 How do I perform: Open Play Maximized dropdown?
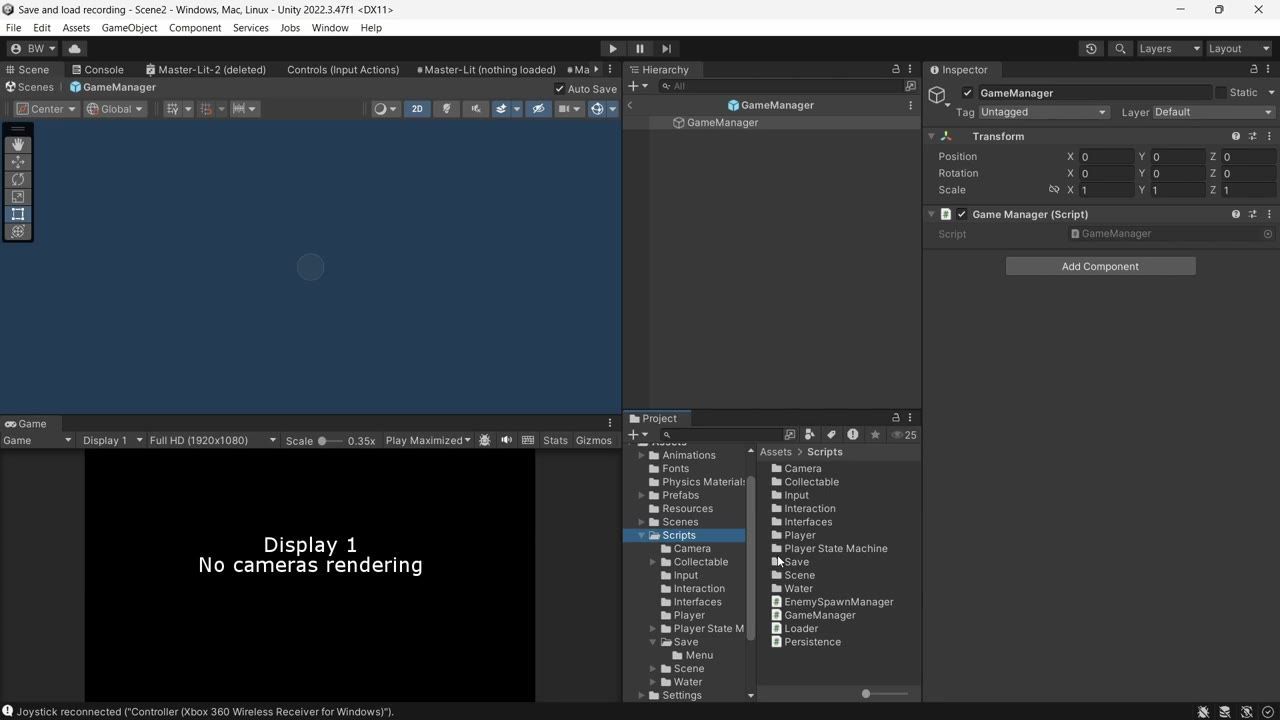coord(427,440)
